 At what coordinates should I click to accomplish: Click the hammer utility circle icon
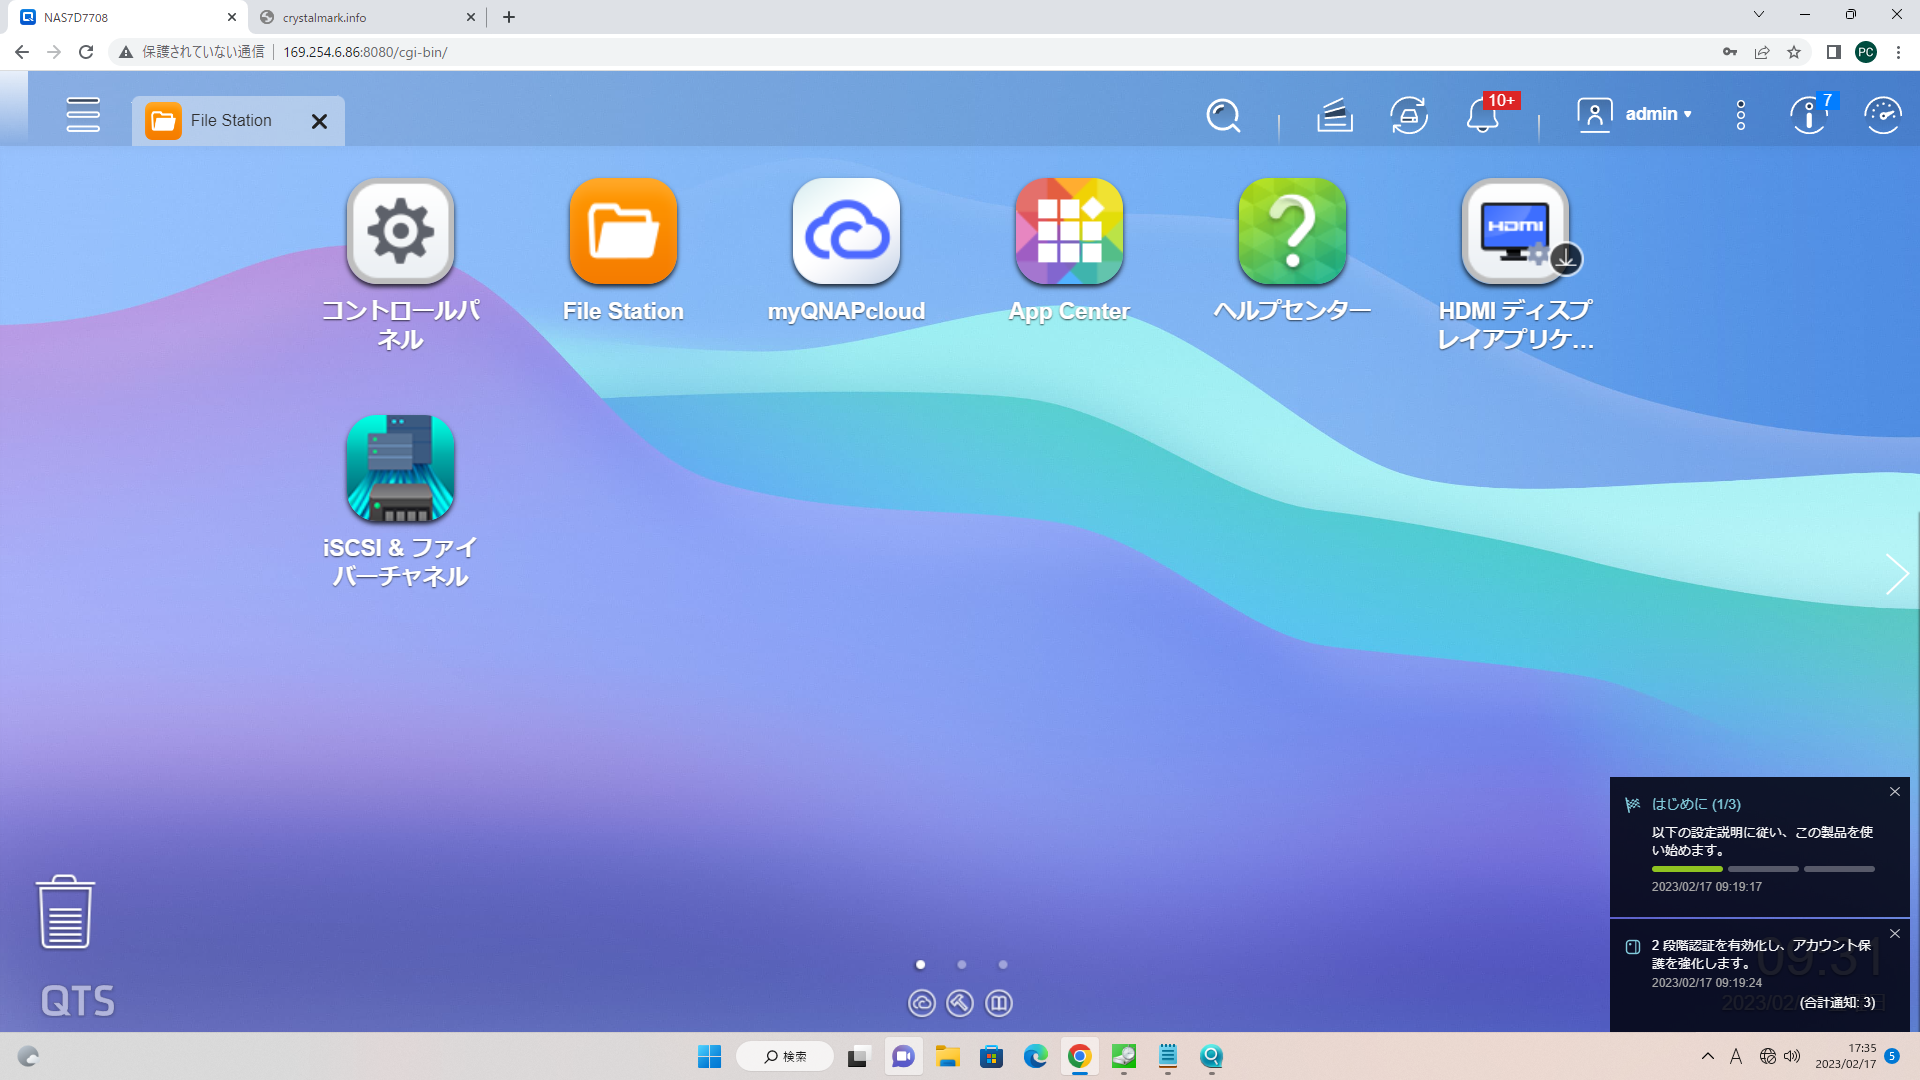pyautogui.click(x=960, y=1003)
